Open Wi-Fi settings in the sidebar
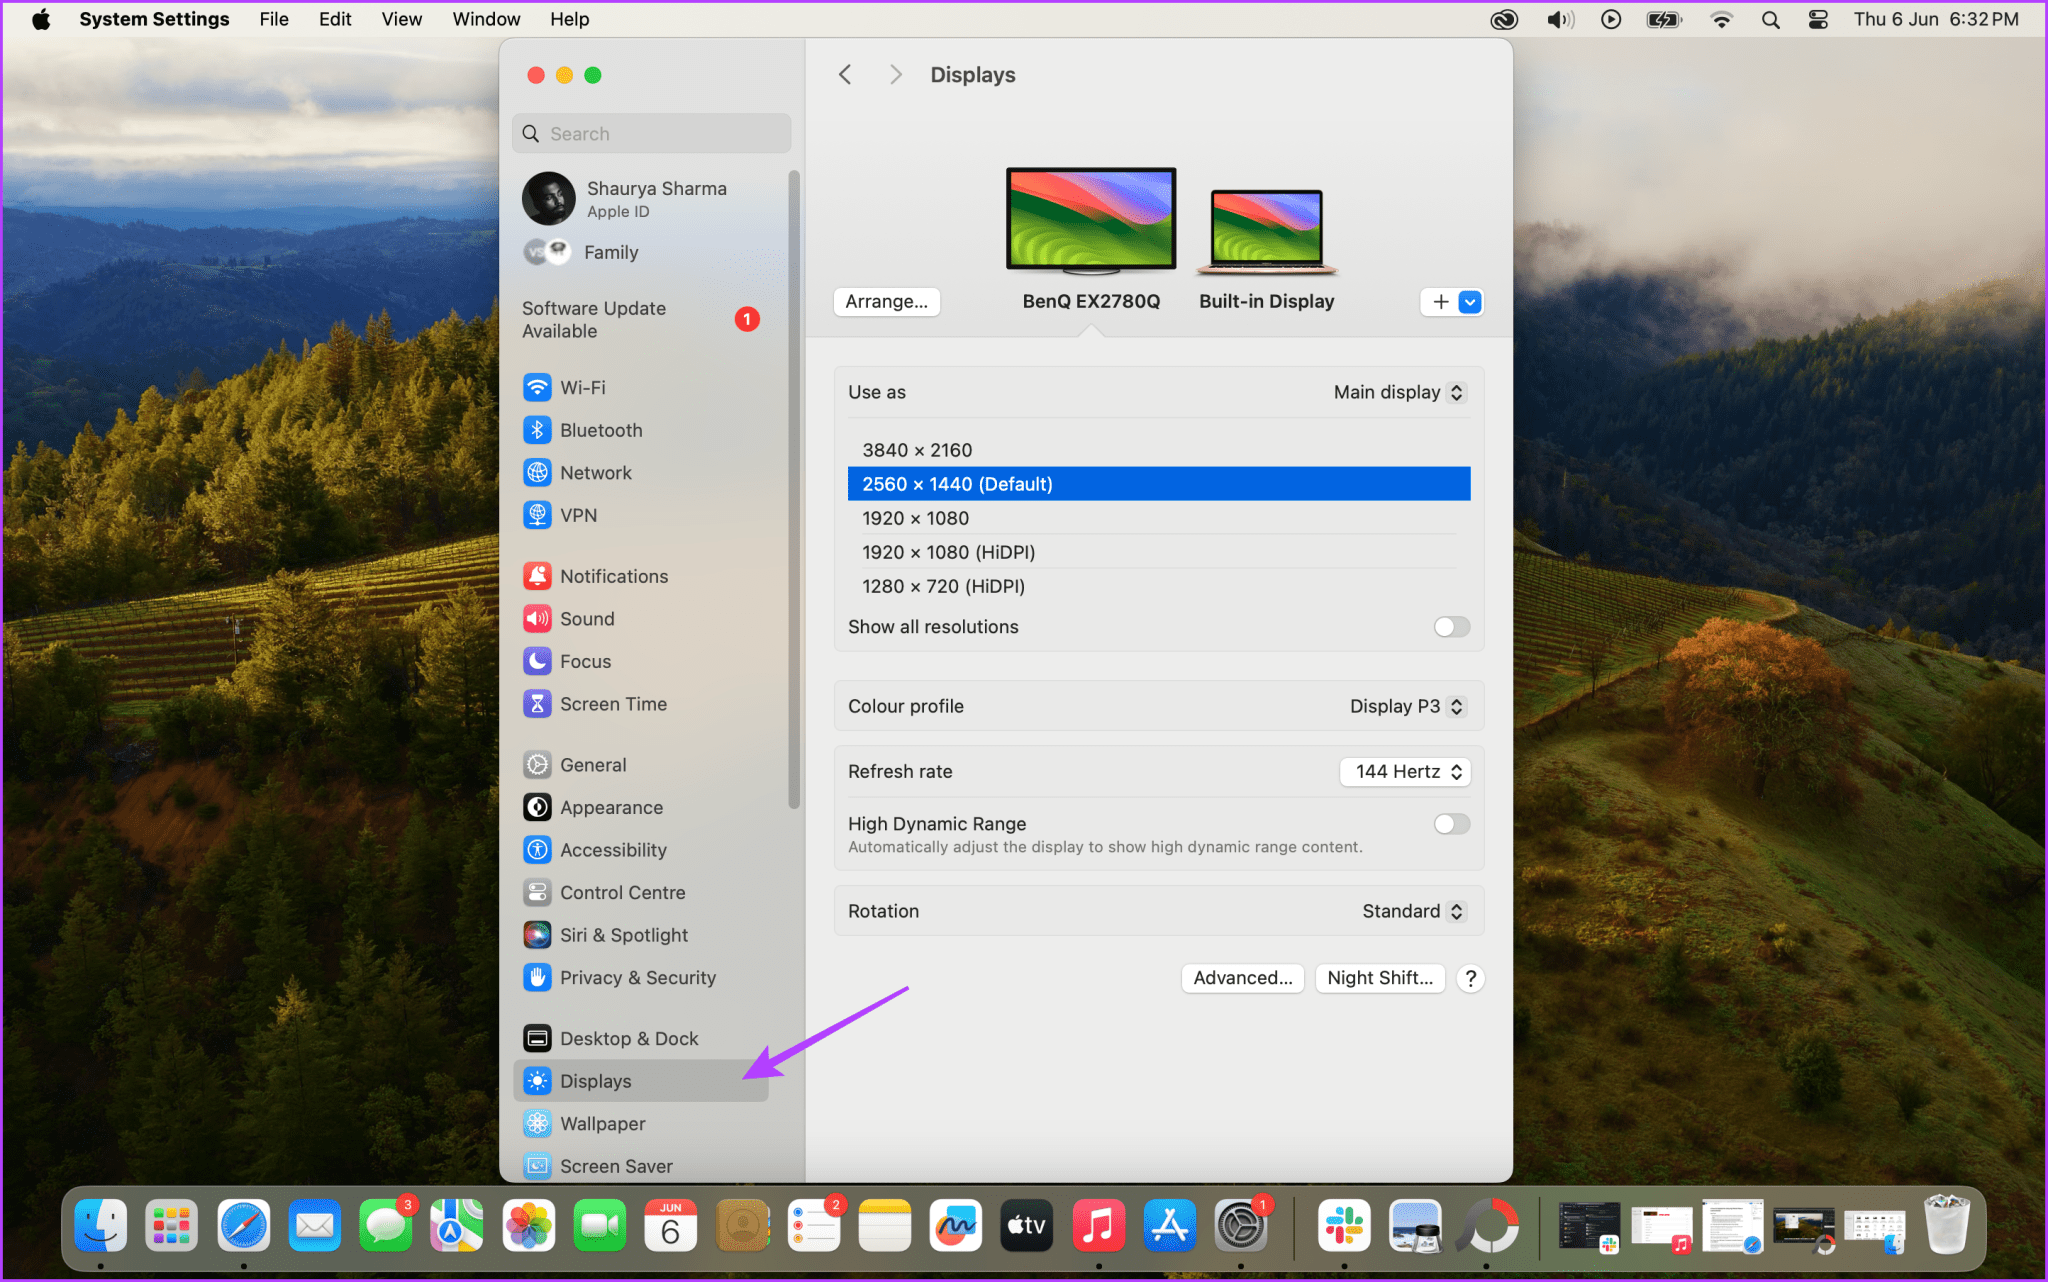 point(583,387)
